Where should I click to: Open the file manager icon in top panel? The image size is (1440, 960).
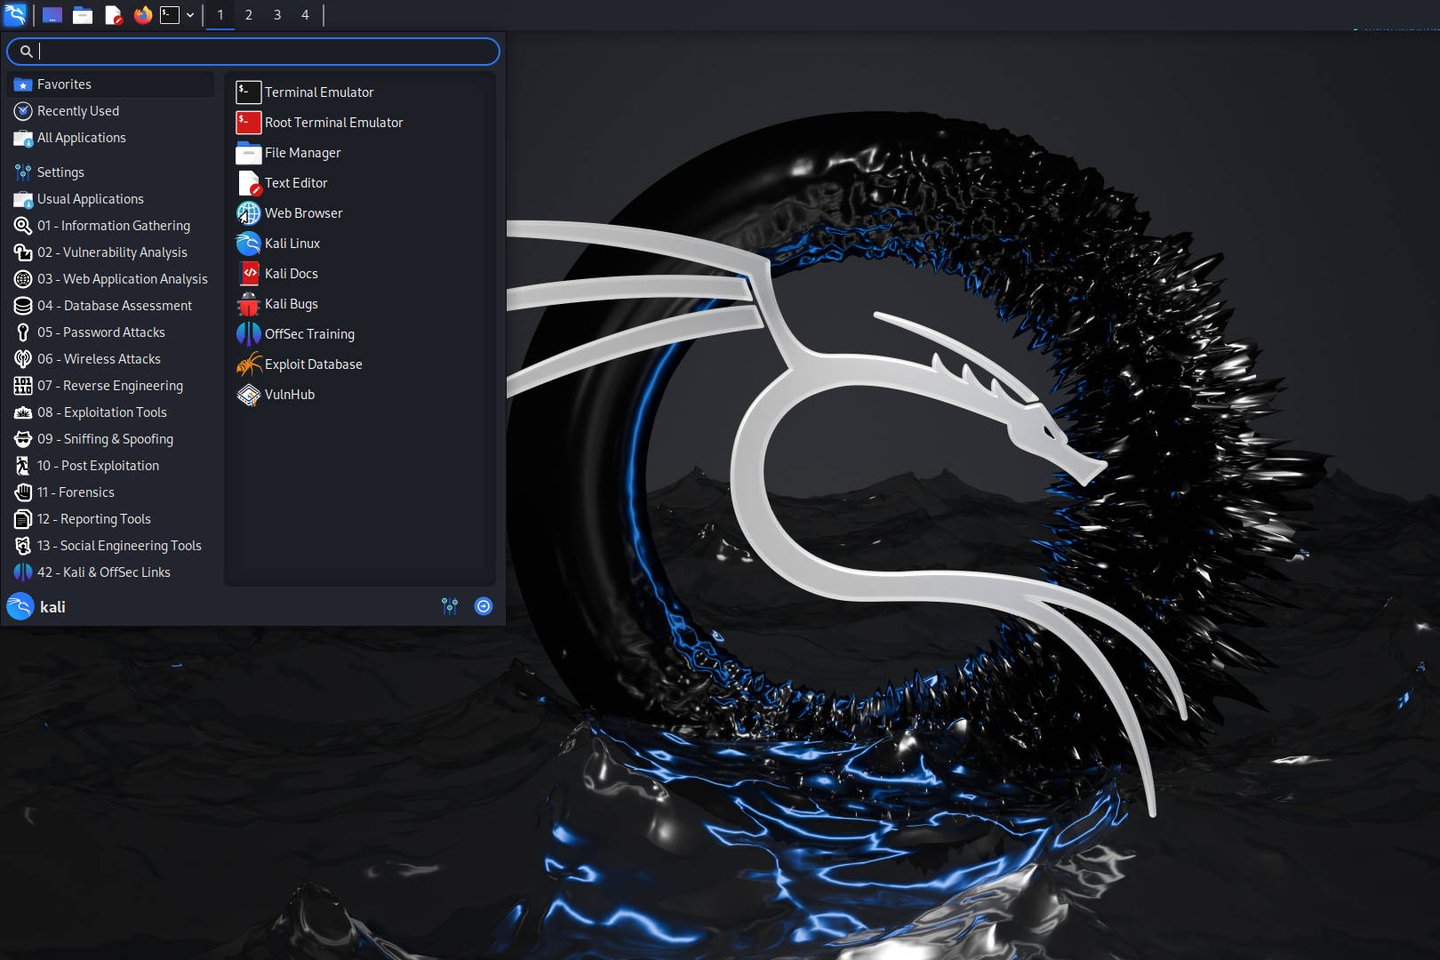click(83, 15)
